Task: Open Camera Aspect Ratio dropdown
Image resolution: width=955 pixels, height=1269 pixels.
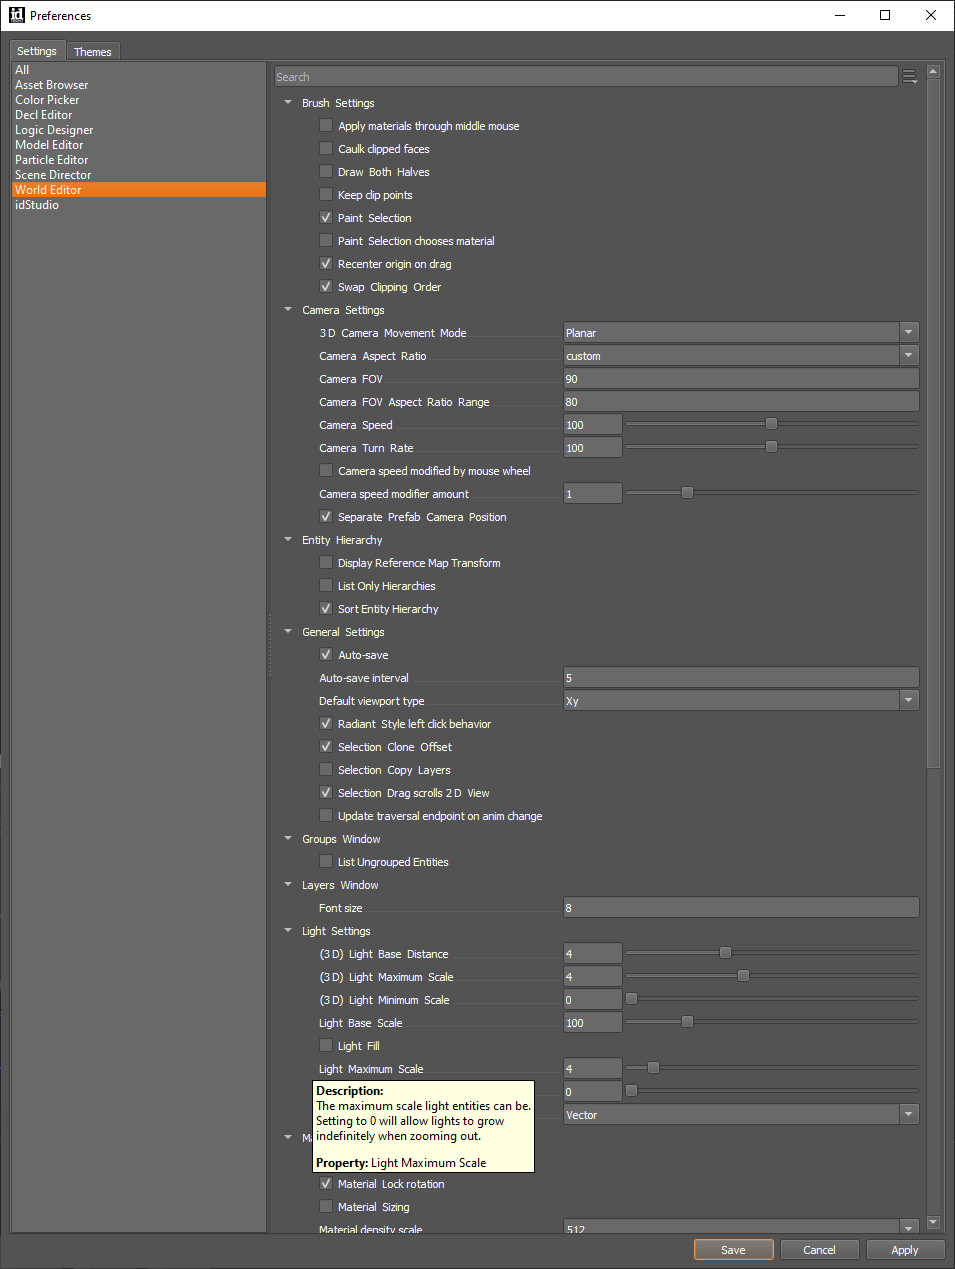Action: click(741, 356)
